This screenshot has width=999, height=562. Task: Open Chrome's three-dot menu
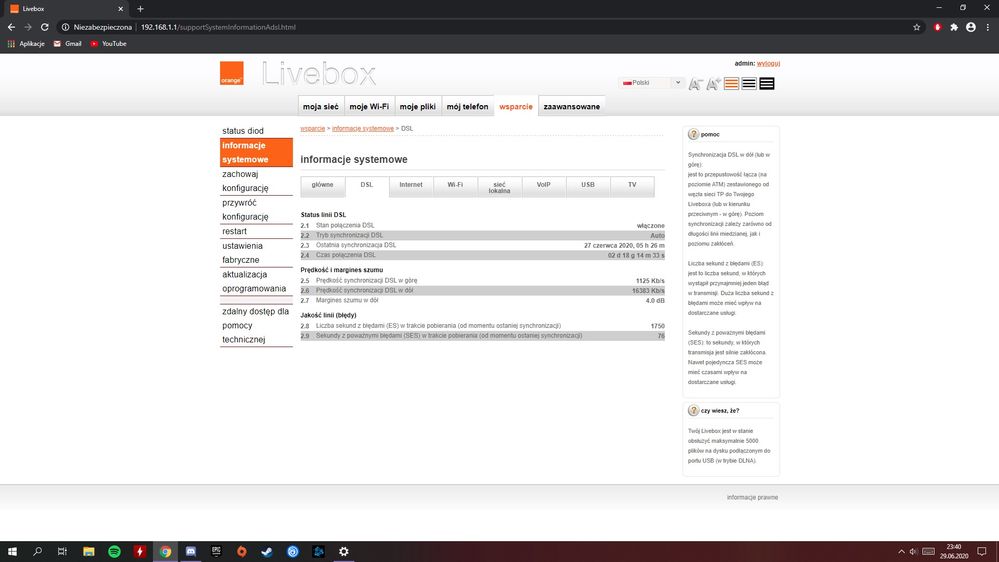click(x=986, y=27)
